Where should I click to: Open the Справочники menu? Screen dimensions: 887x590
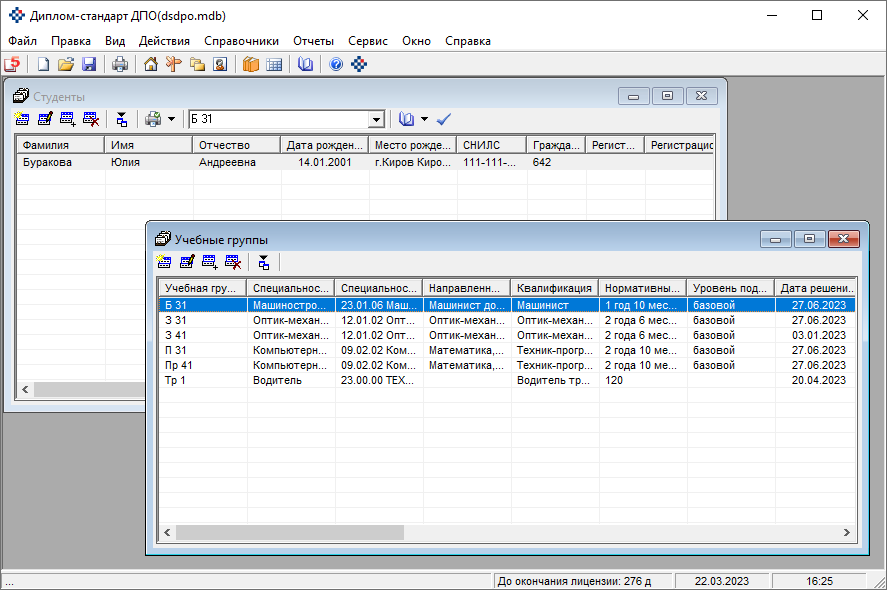coord(241,41)
